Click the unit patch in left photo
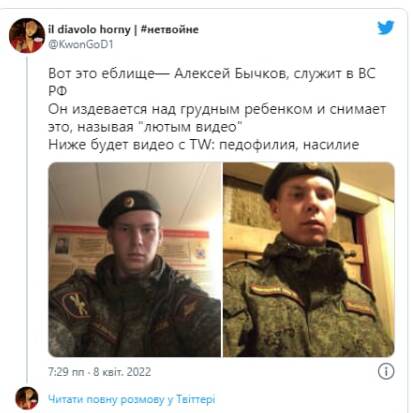 pyautogui.click(x=77, y=304)
